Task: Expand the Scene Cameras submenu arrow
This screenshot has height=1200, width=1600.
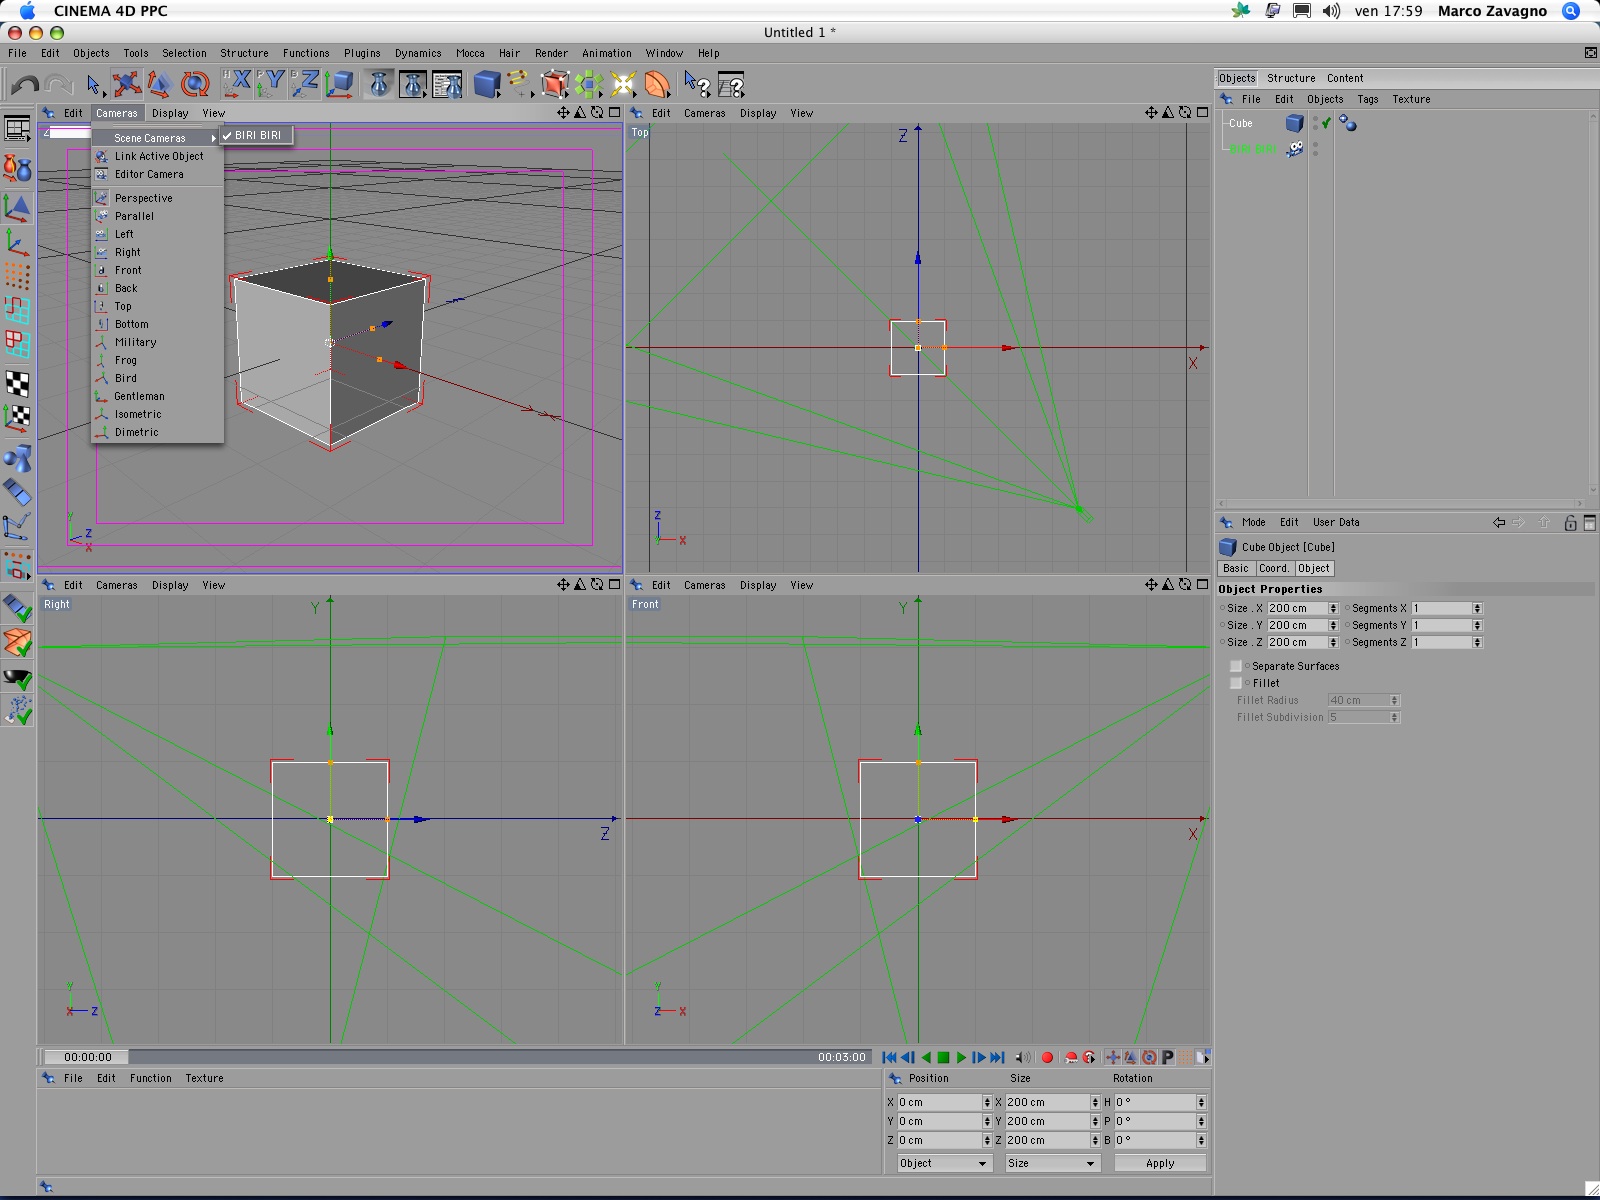Action: 213,138
